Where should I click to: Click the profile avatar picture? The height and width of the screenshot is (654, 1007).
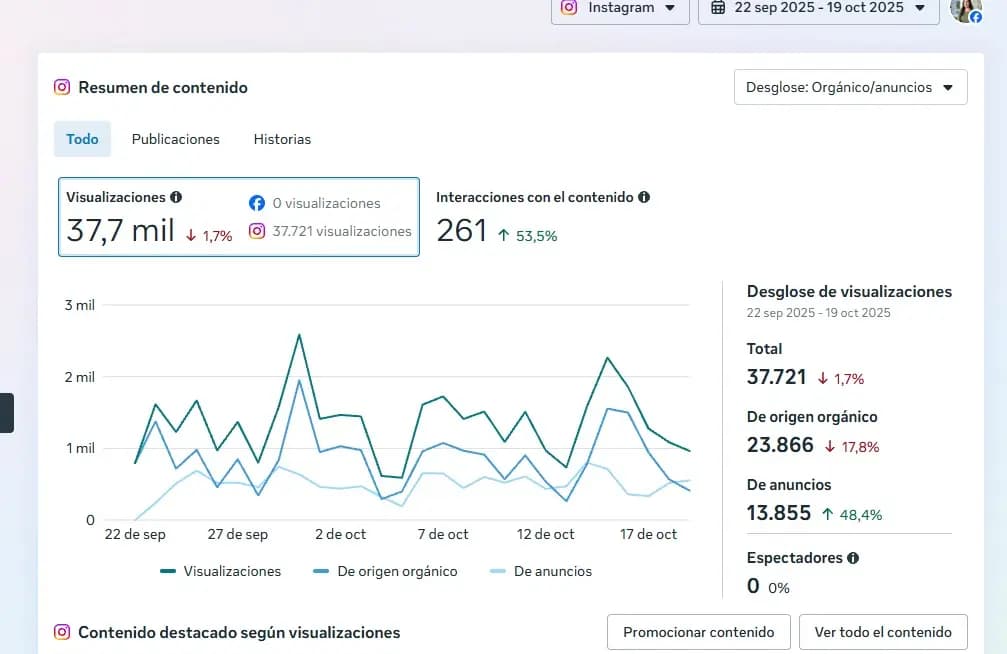pyautogui.click(x=966, y=10)
